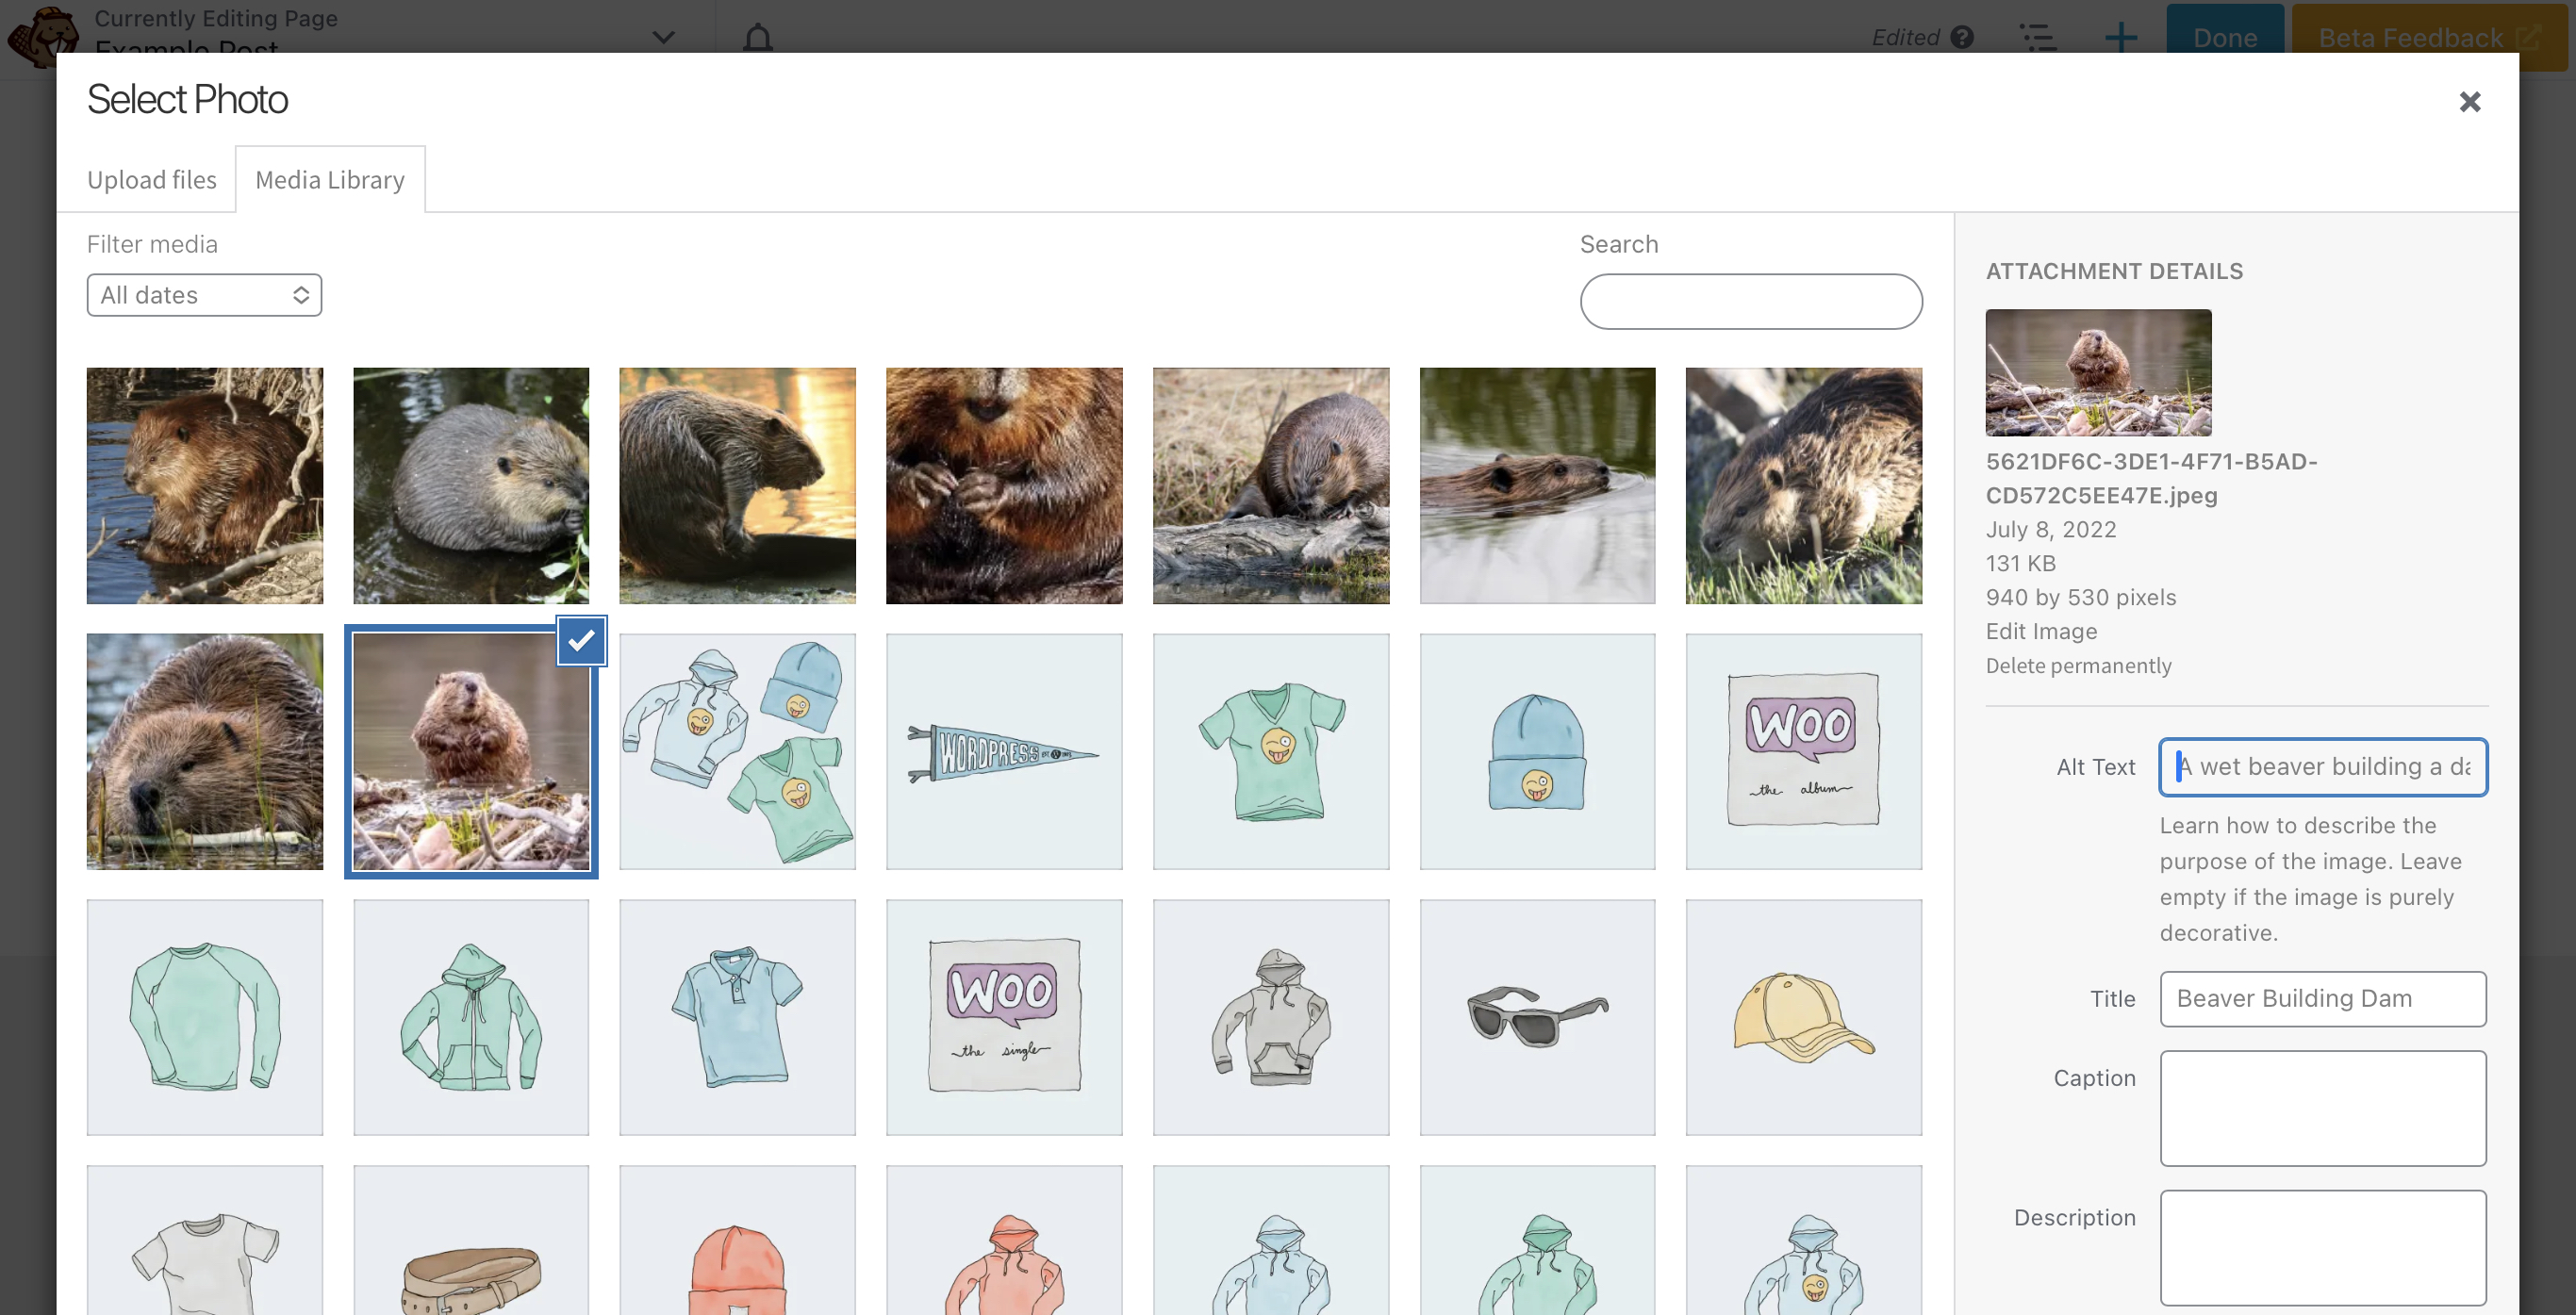Expand the page title chevron menu
2576x1315 pixels.
pyautogui.click(x=663, y=38)
